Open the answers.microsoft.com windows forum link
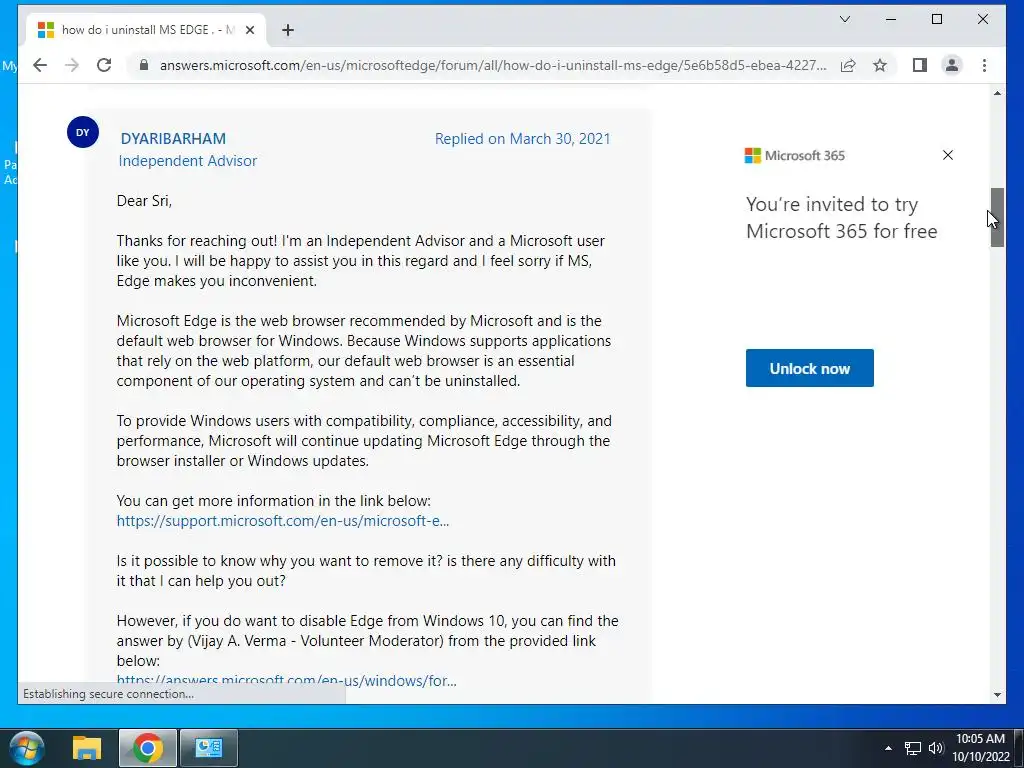The width and height of the screenshot is (1024, 768). [287, 680]
